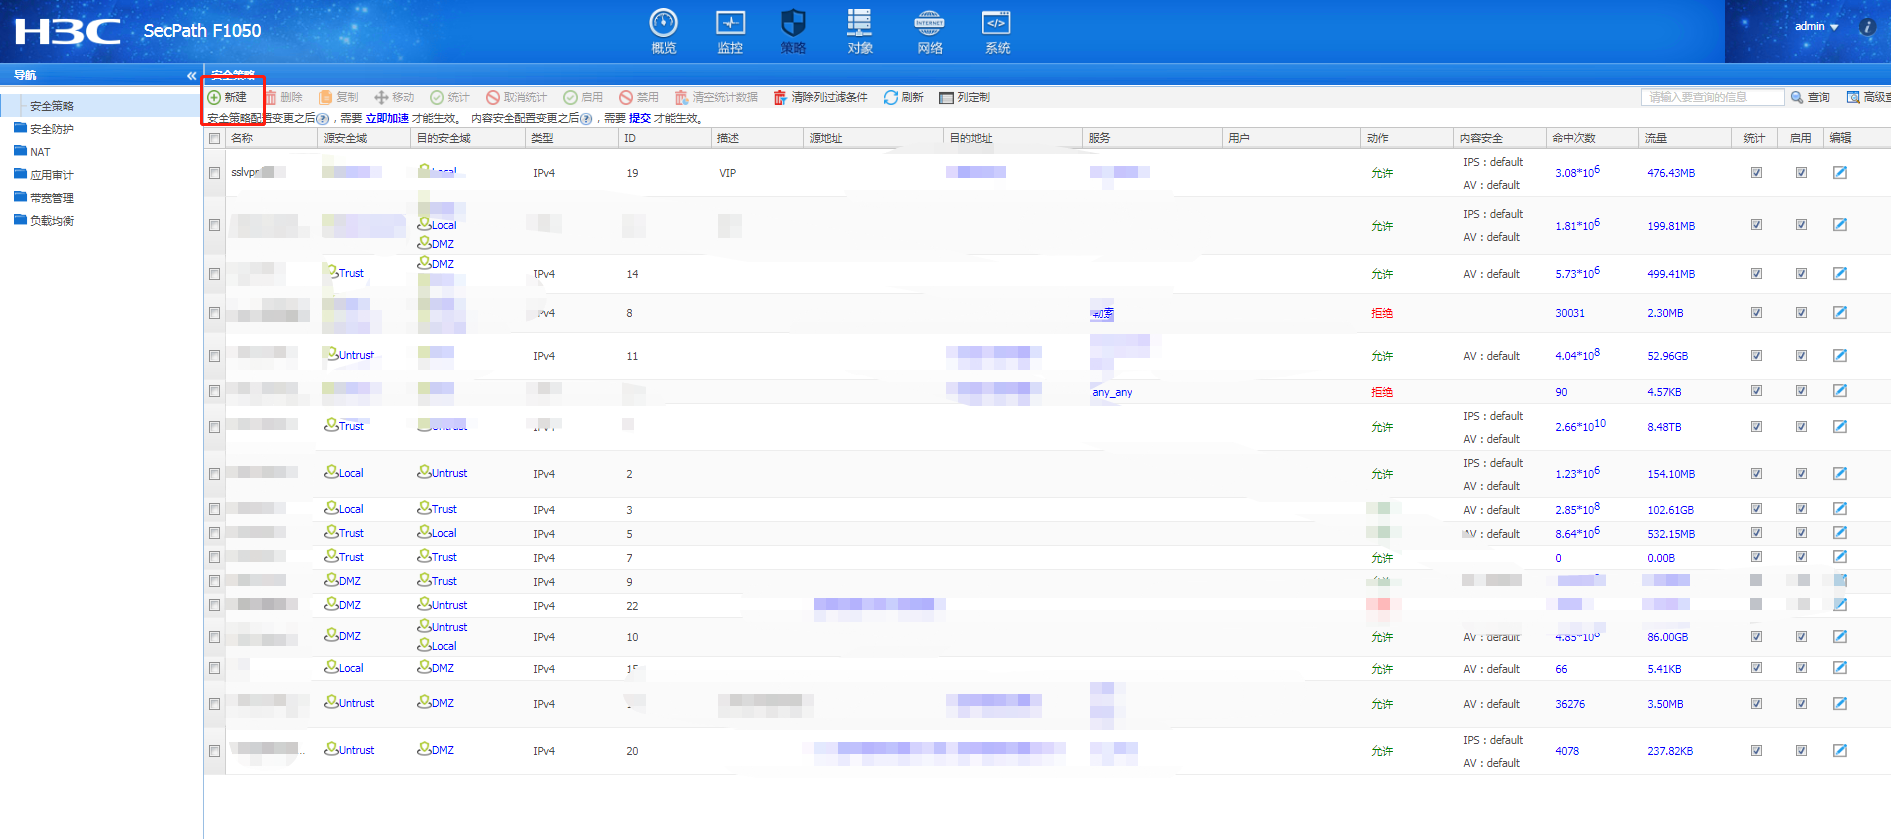Click the 禁用 (Disable) toolbar button
The image size is (1891, 839).
click(639, 97)
